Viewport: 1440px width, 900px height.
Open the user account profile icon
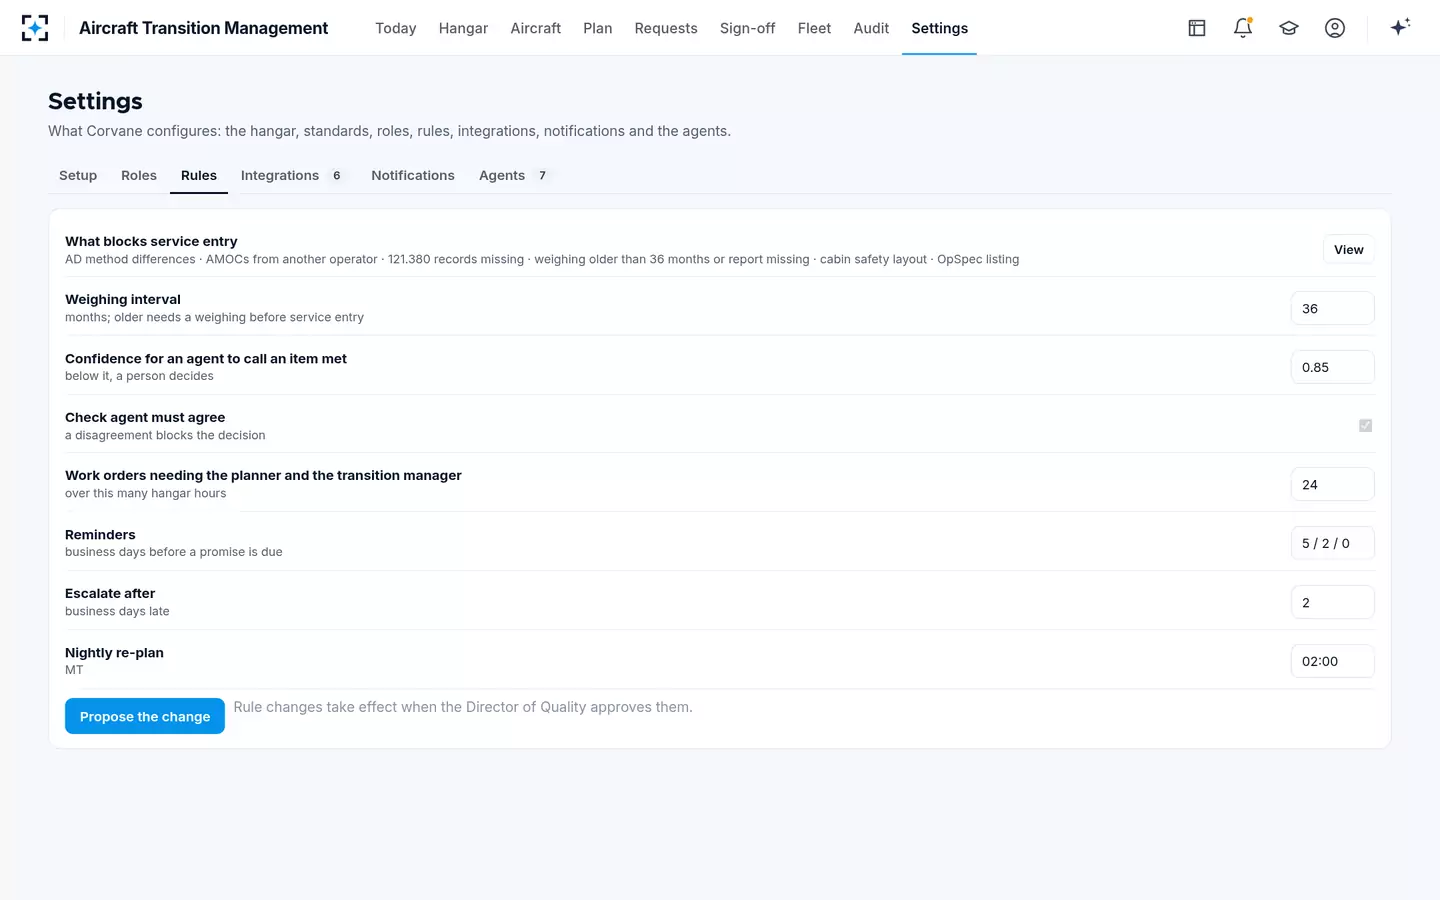point(1335,28)
